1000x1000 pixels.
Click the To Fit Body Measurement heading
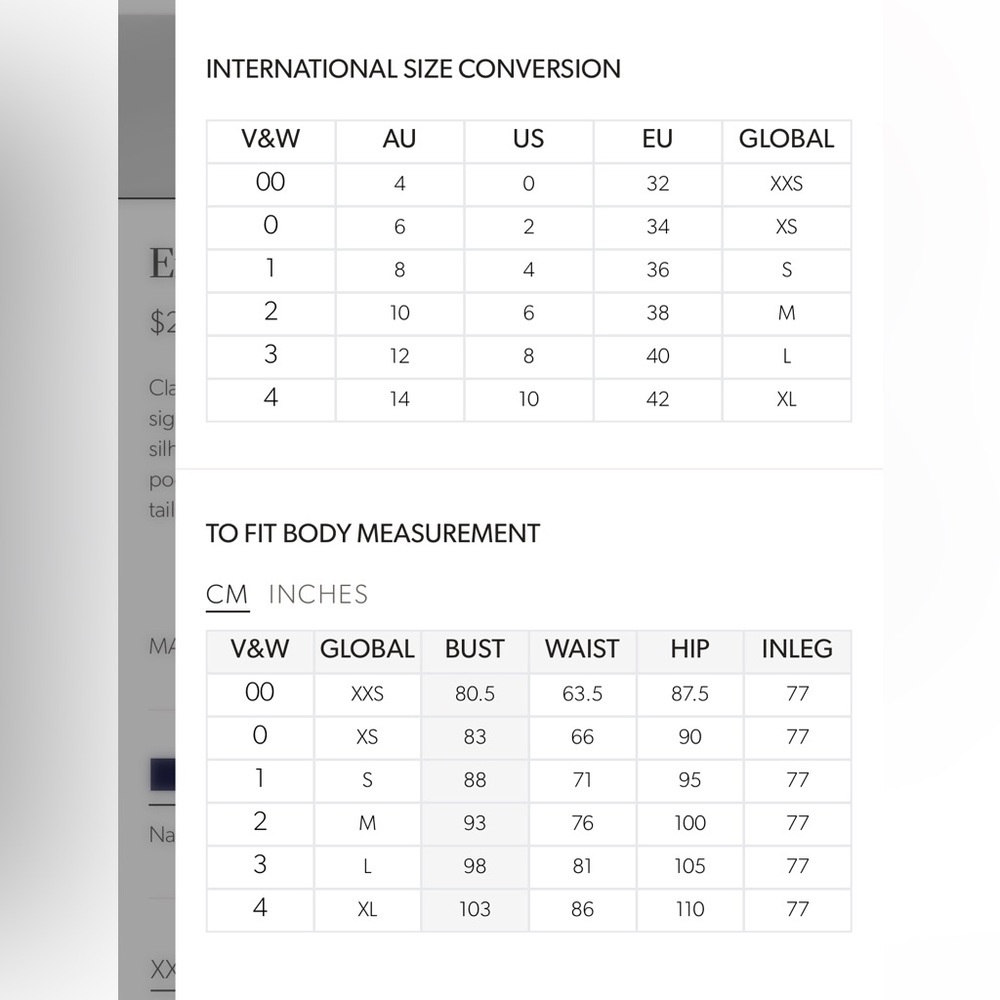click(373, 533)
